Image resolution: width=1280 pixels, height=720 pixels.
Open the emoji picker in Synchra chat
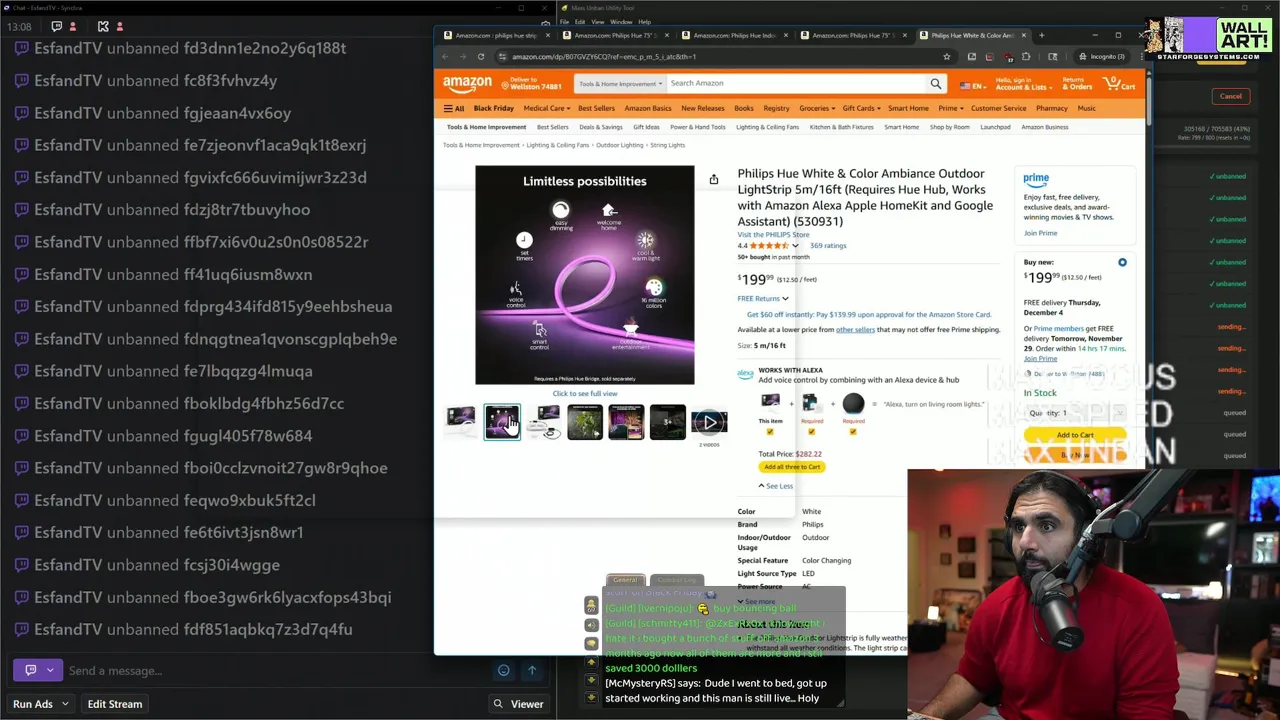point(504,671)
